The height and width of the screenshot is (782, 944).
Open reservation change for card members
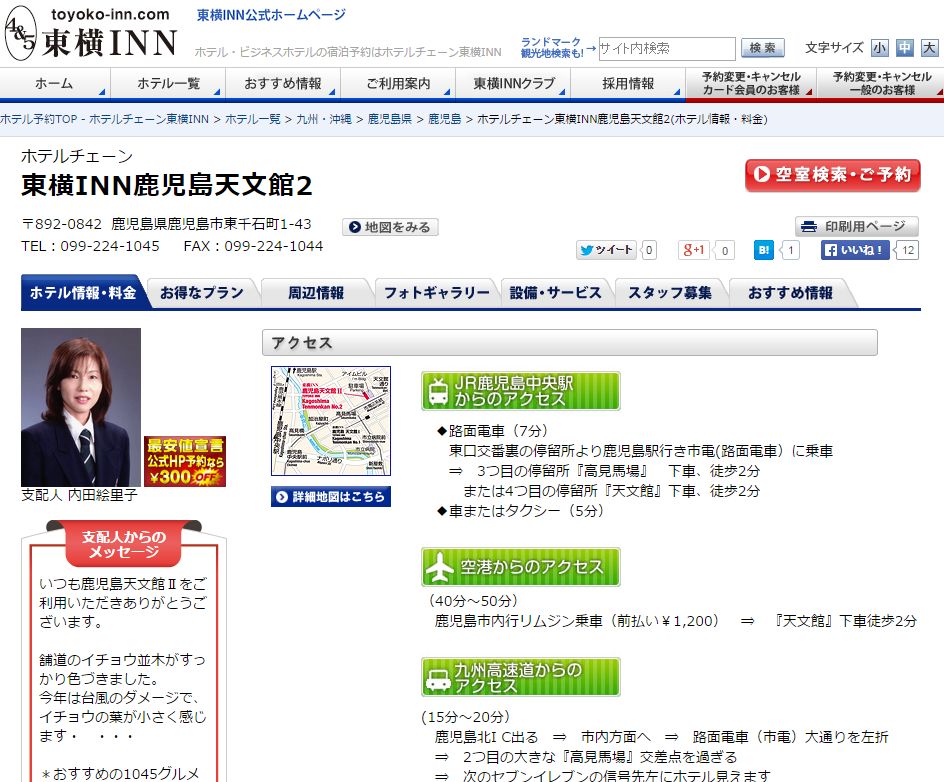(751, 83)
